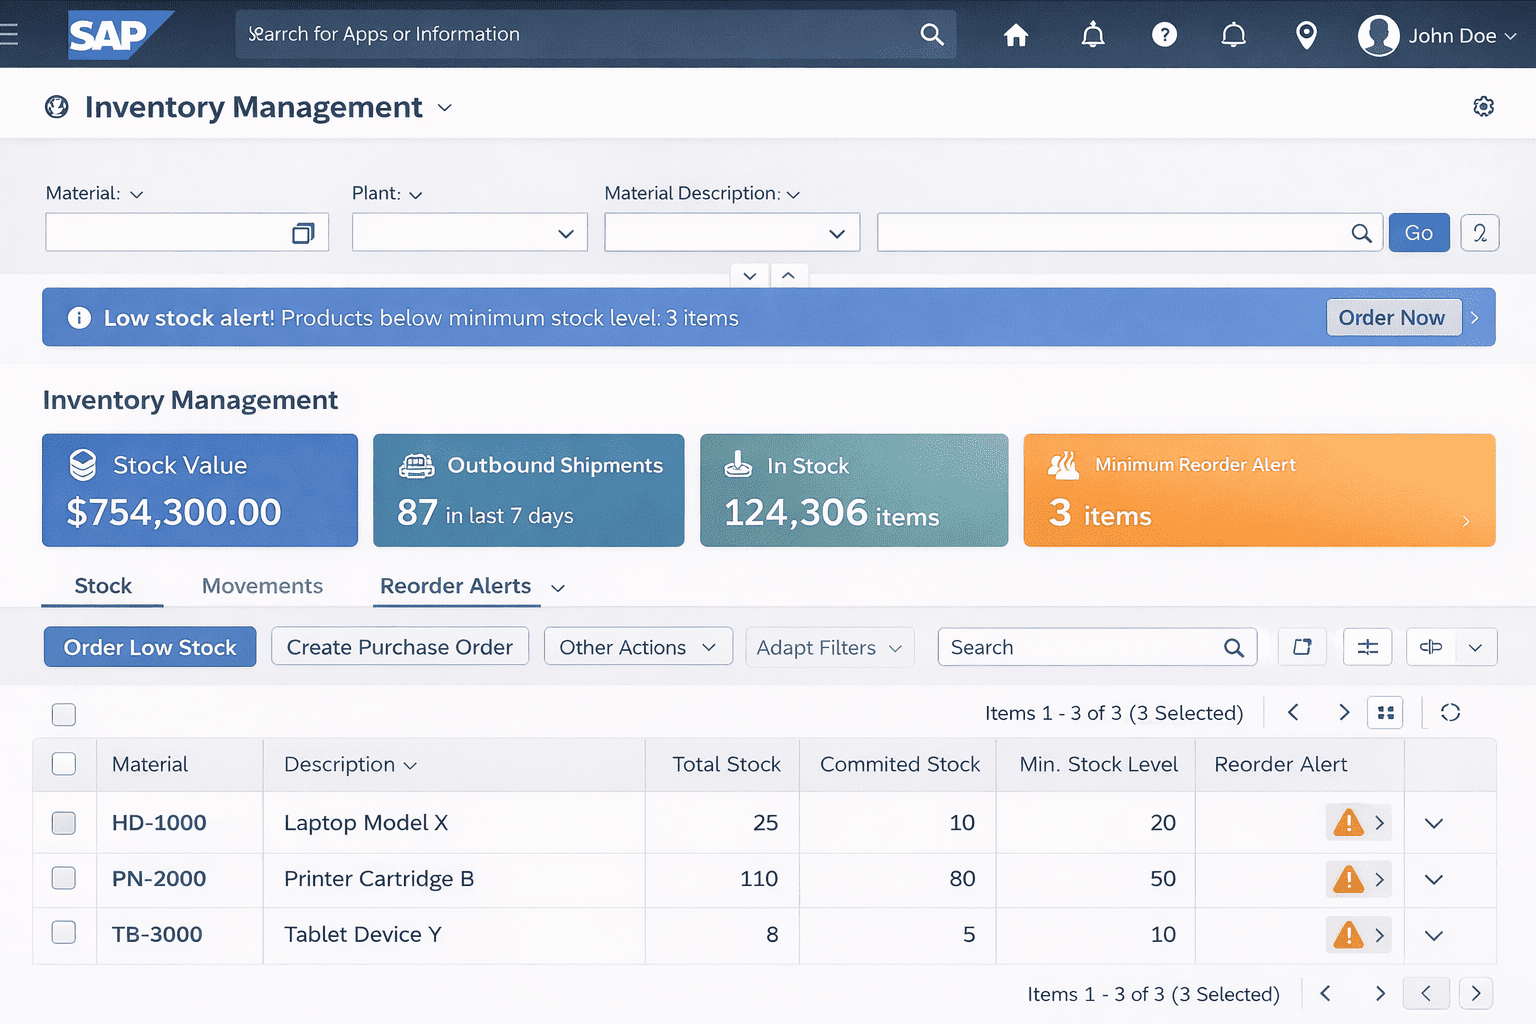Open the Other Actions dropdown
Screen dimensions: 1536x1024
click(x=637, y=646)
